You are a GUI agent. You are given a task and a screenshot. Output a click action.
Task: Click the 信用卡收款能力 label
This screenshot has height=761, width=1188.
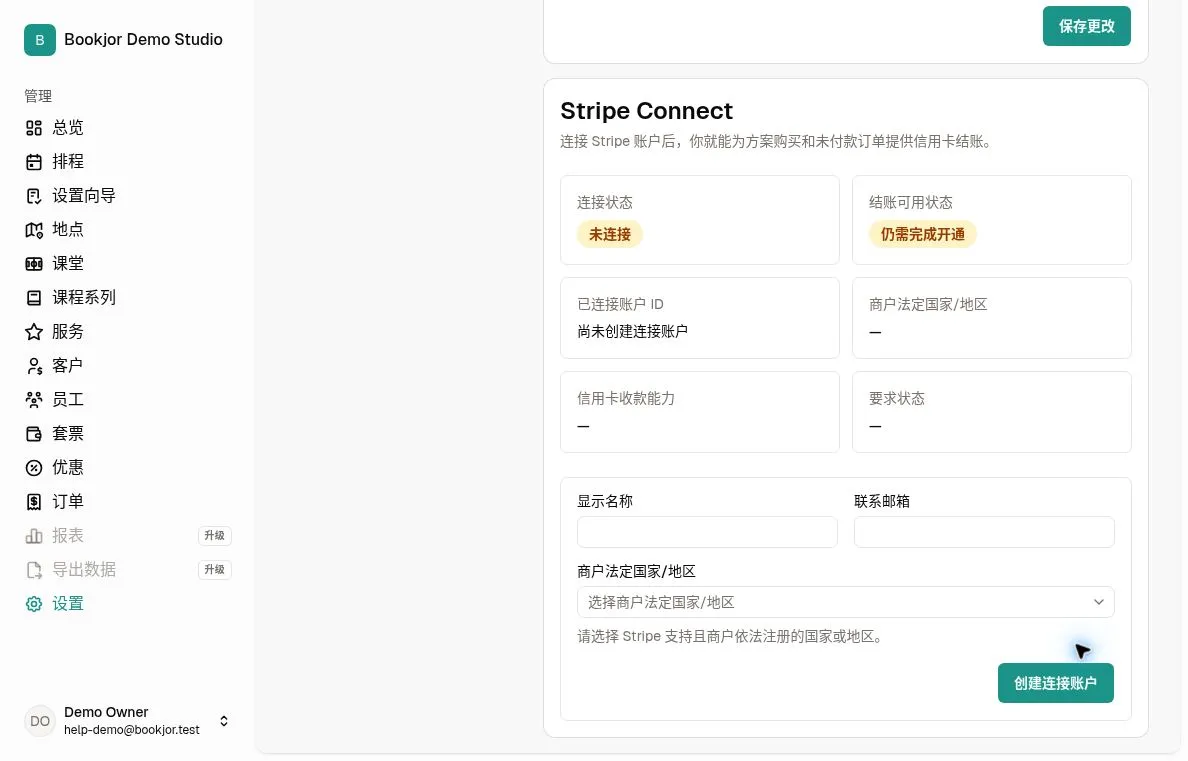click(626, 399)
